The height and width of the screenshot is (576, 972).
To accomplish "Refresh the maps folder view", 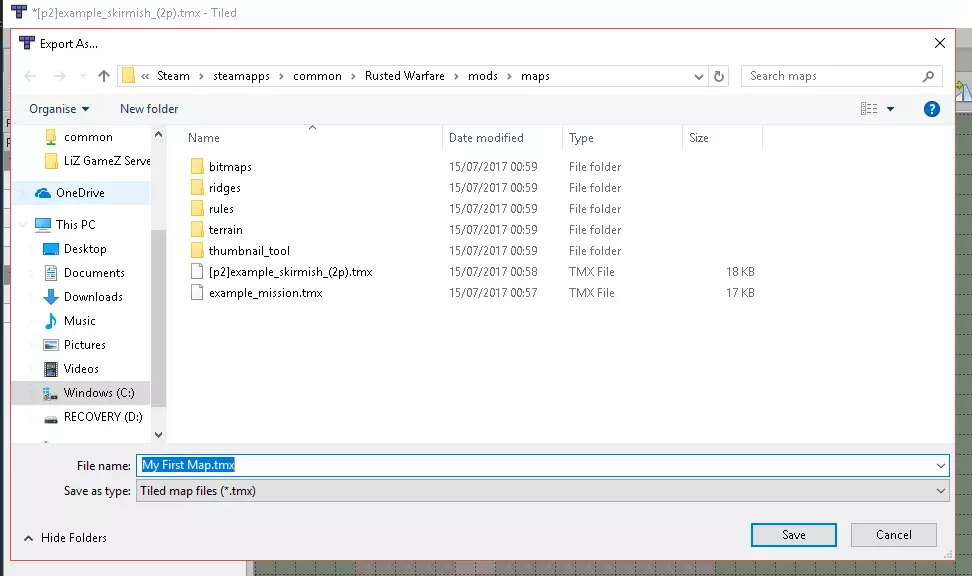I will click(718, 76).
